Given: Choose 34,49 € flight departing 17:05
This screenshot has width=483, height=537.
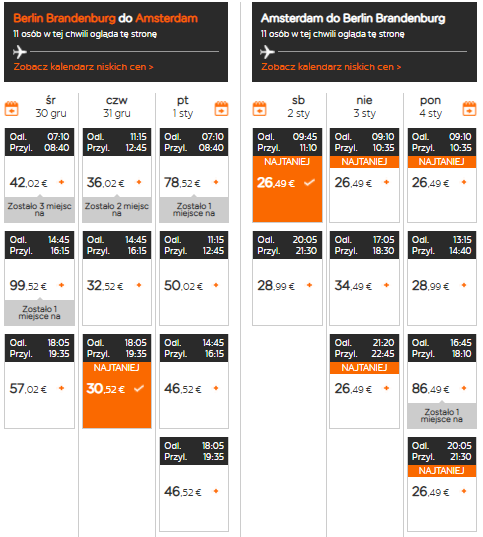Looking at the screenshot, I should click(x=364, y=278).
